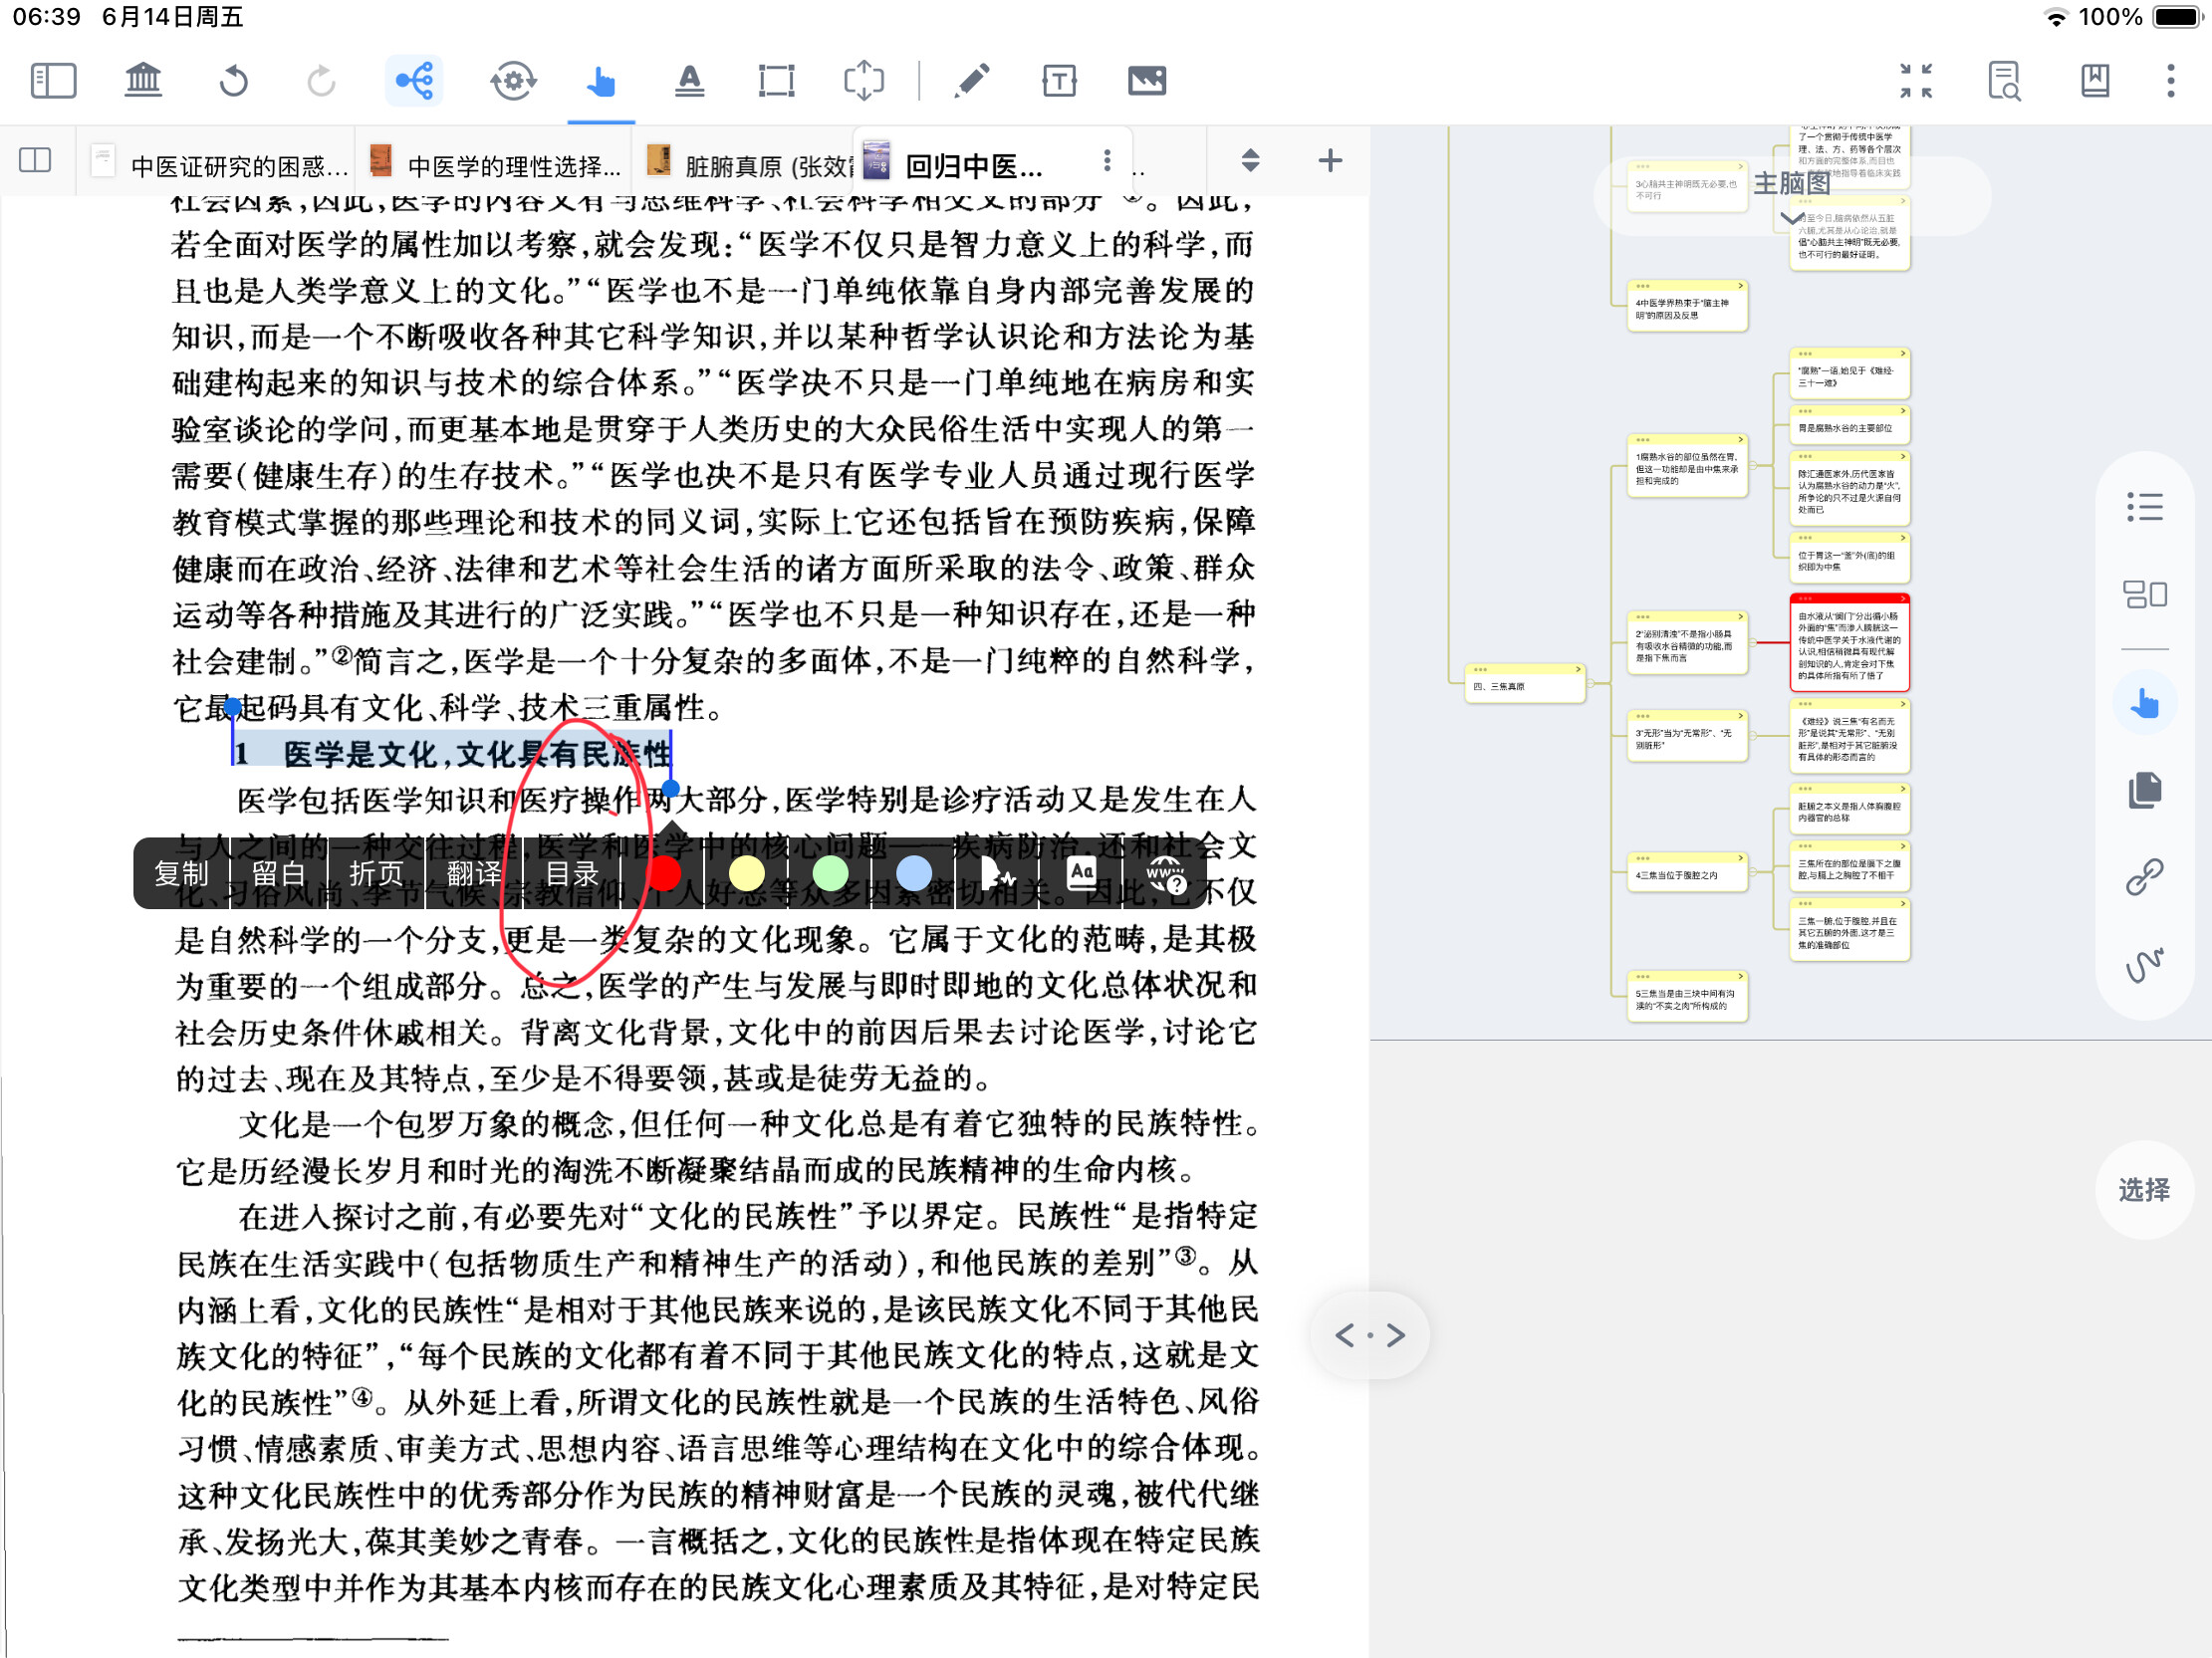
Task: Expand arrow on node 4中医学界热衷于
Action: [1740, 287]
